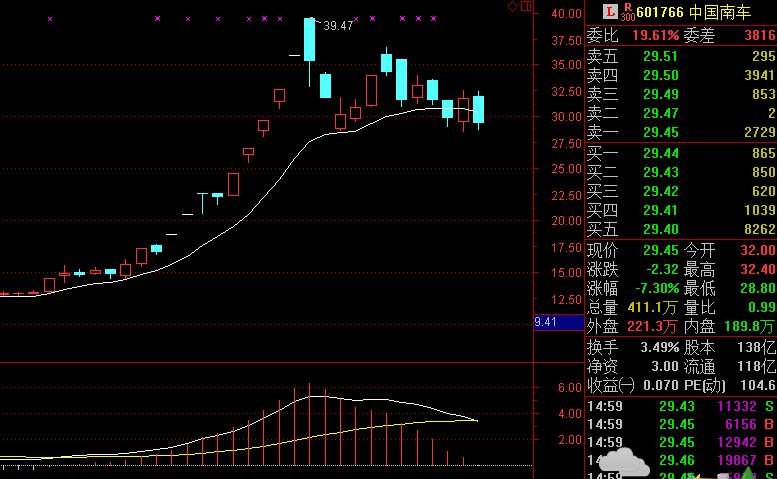Click the tick trade volume 12942
The height and width of the screenshot is (479, 777).
pos(737,442)
